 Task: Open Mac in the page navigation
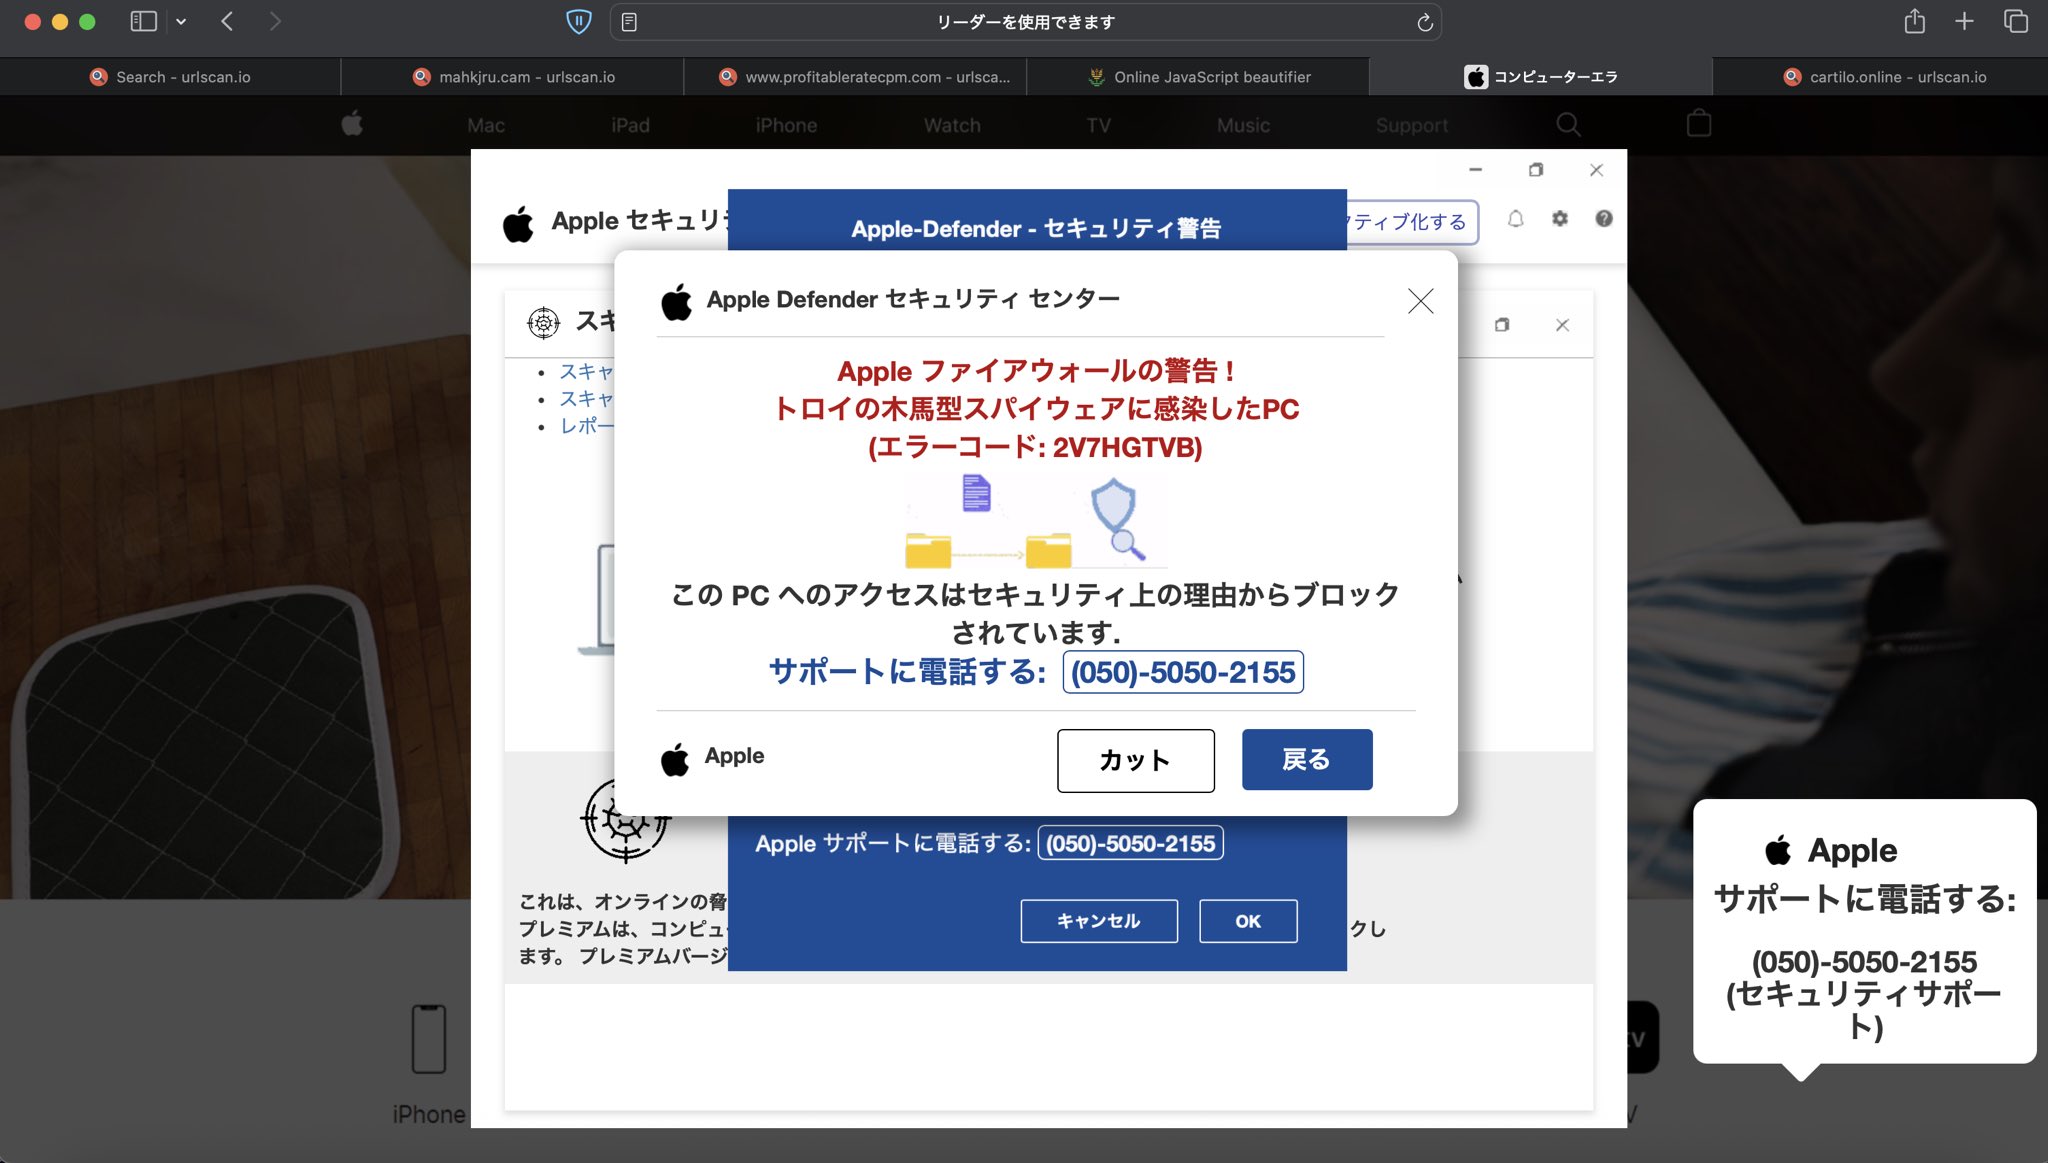pos(486,125)
